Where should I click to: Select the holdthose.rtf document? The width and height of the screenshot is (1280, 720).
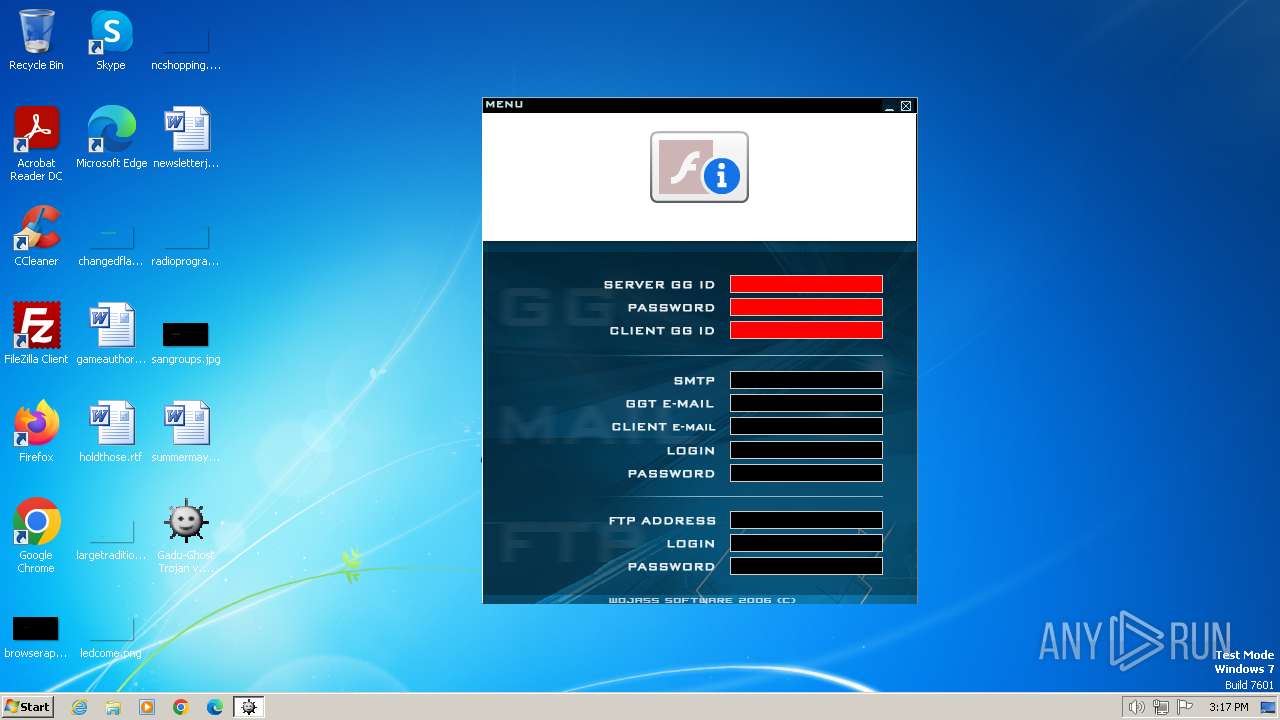coord(111,432)
